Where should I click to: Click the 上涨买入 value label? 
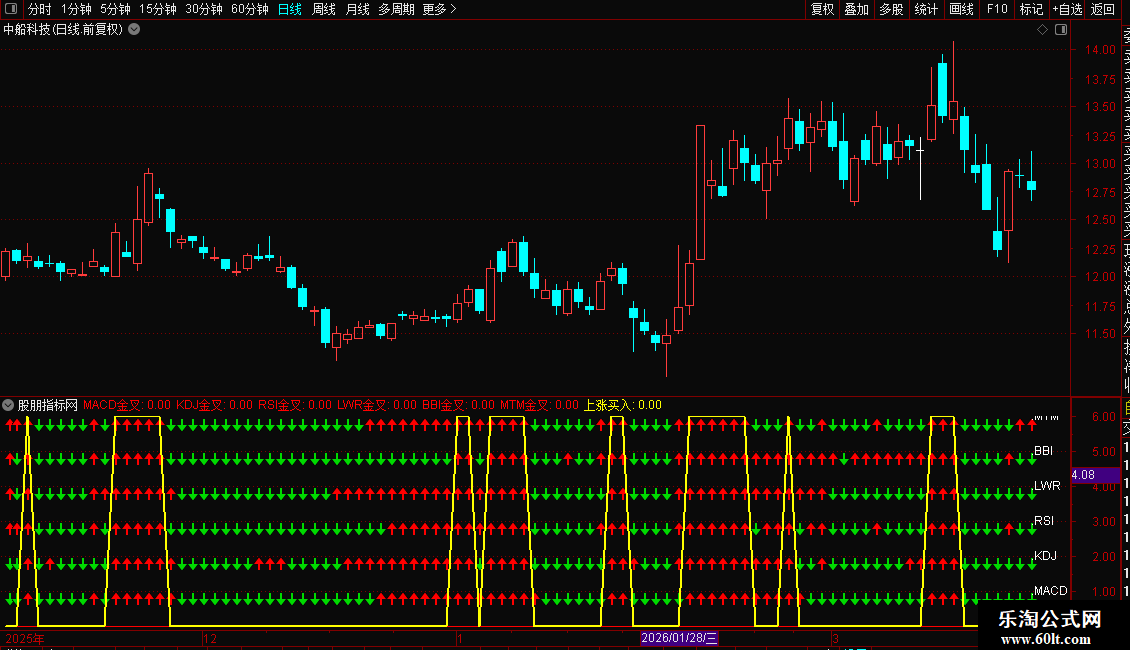click(623, 405)
